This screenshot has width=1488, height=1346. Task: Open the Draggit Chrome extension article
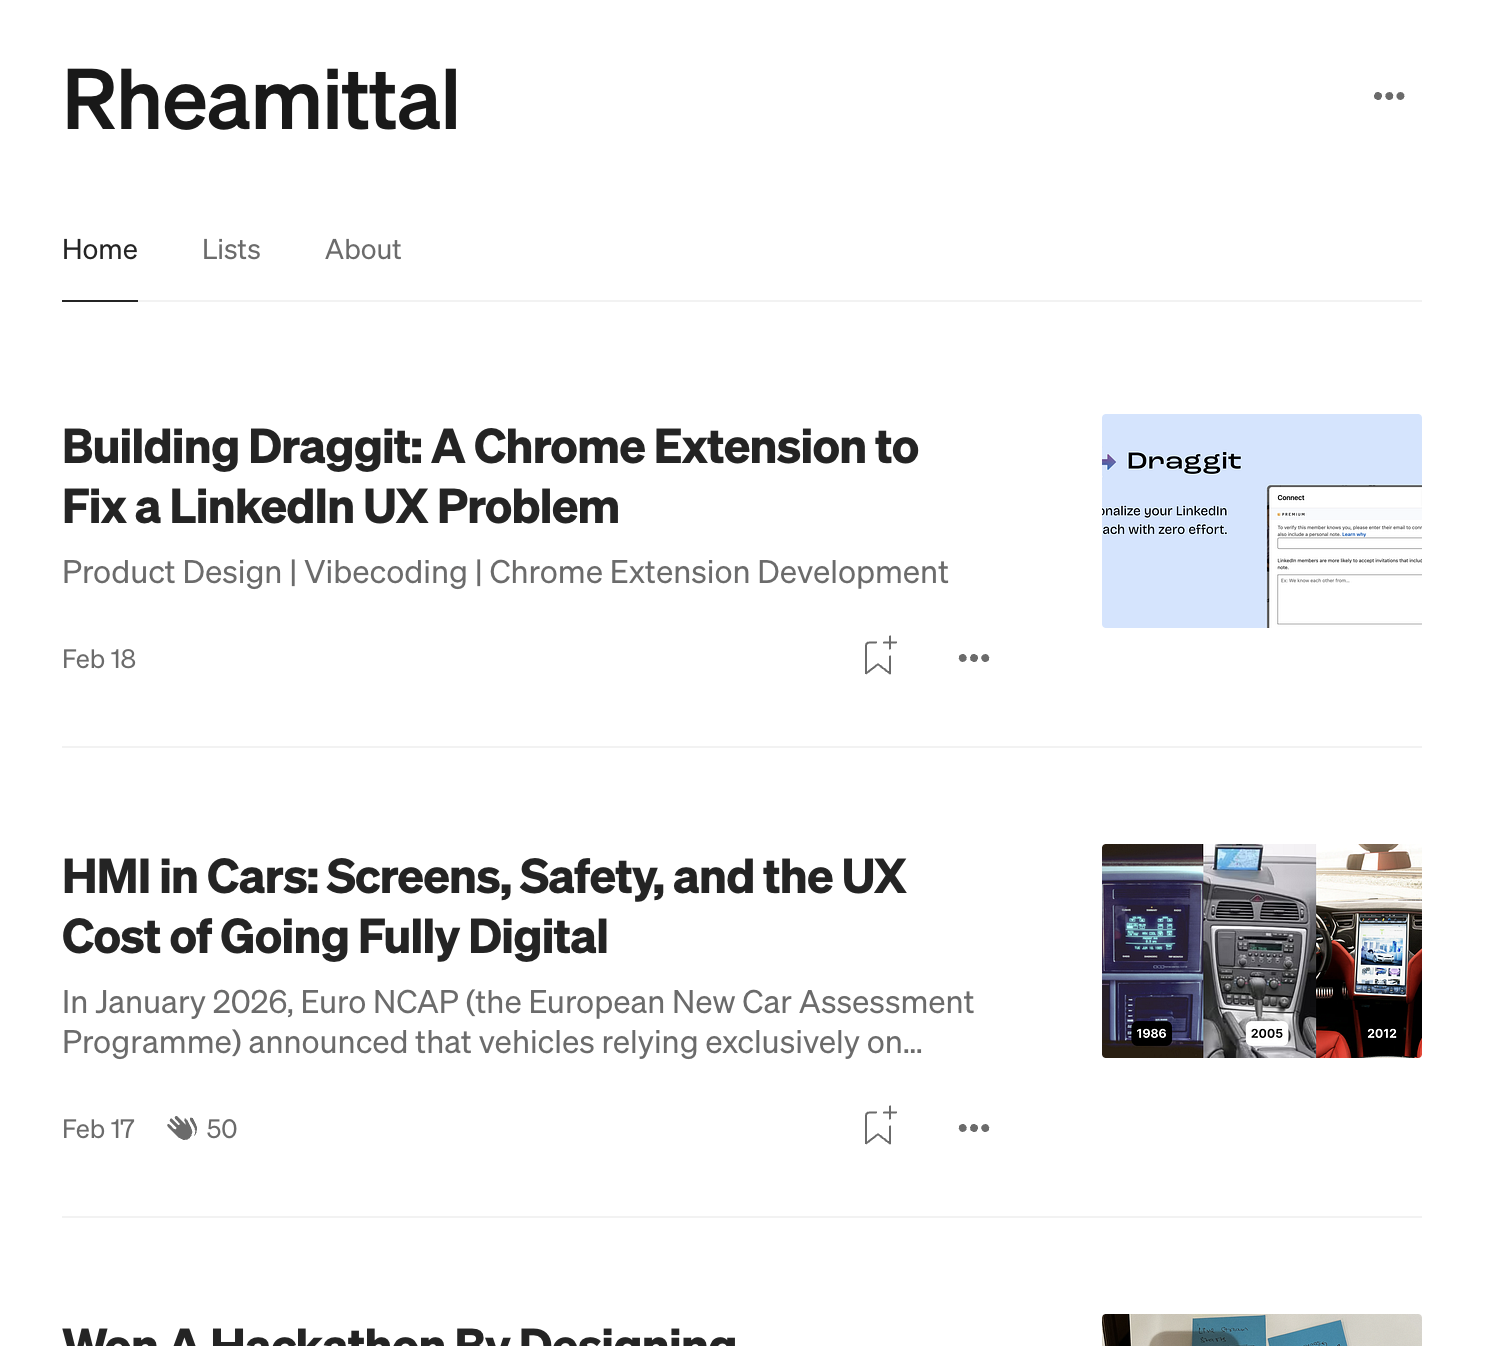pos(490,477)
